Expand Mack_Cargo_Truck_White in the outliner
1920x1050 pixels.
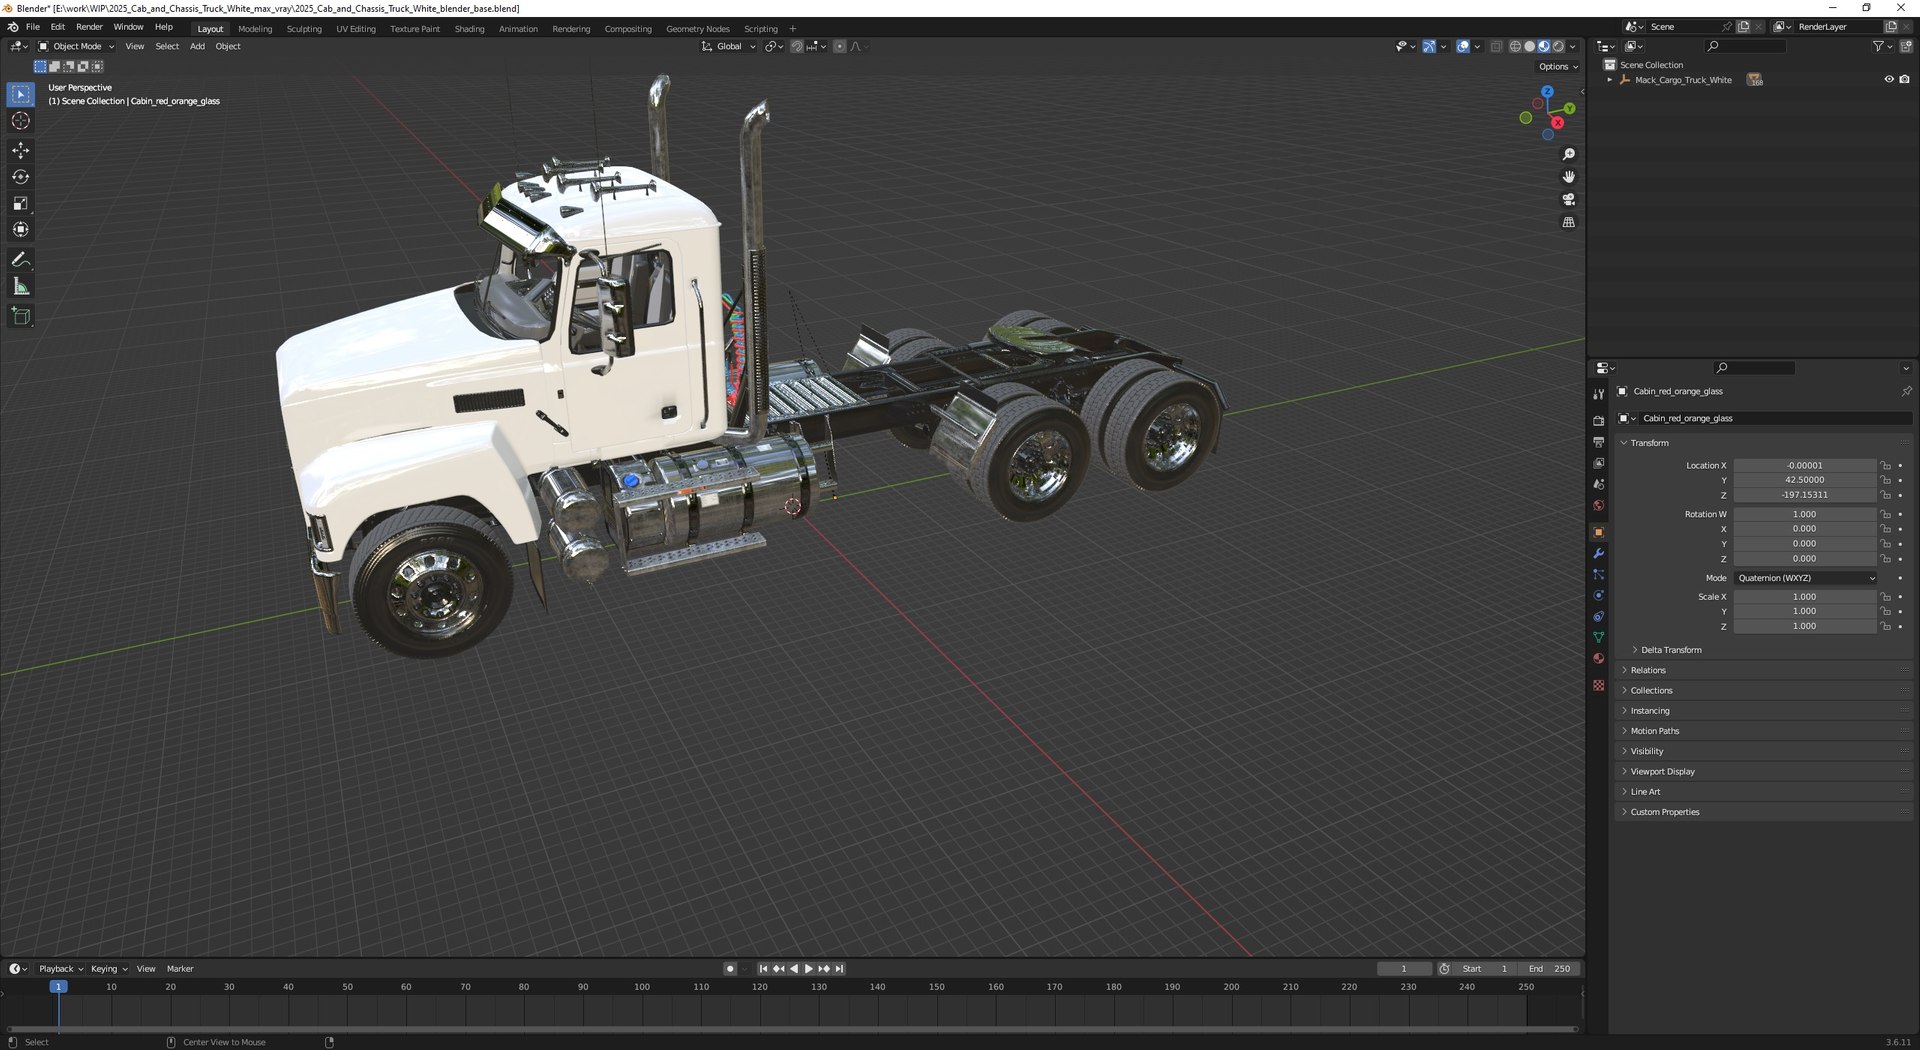click(x=1609, y=80)
